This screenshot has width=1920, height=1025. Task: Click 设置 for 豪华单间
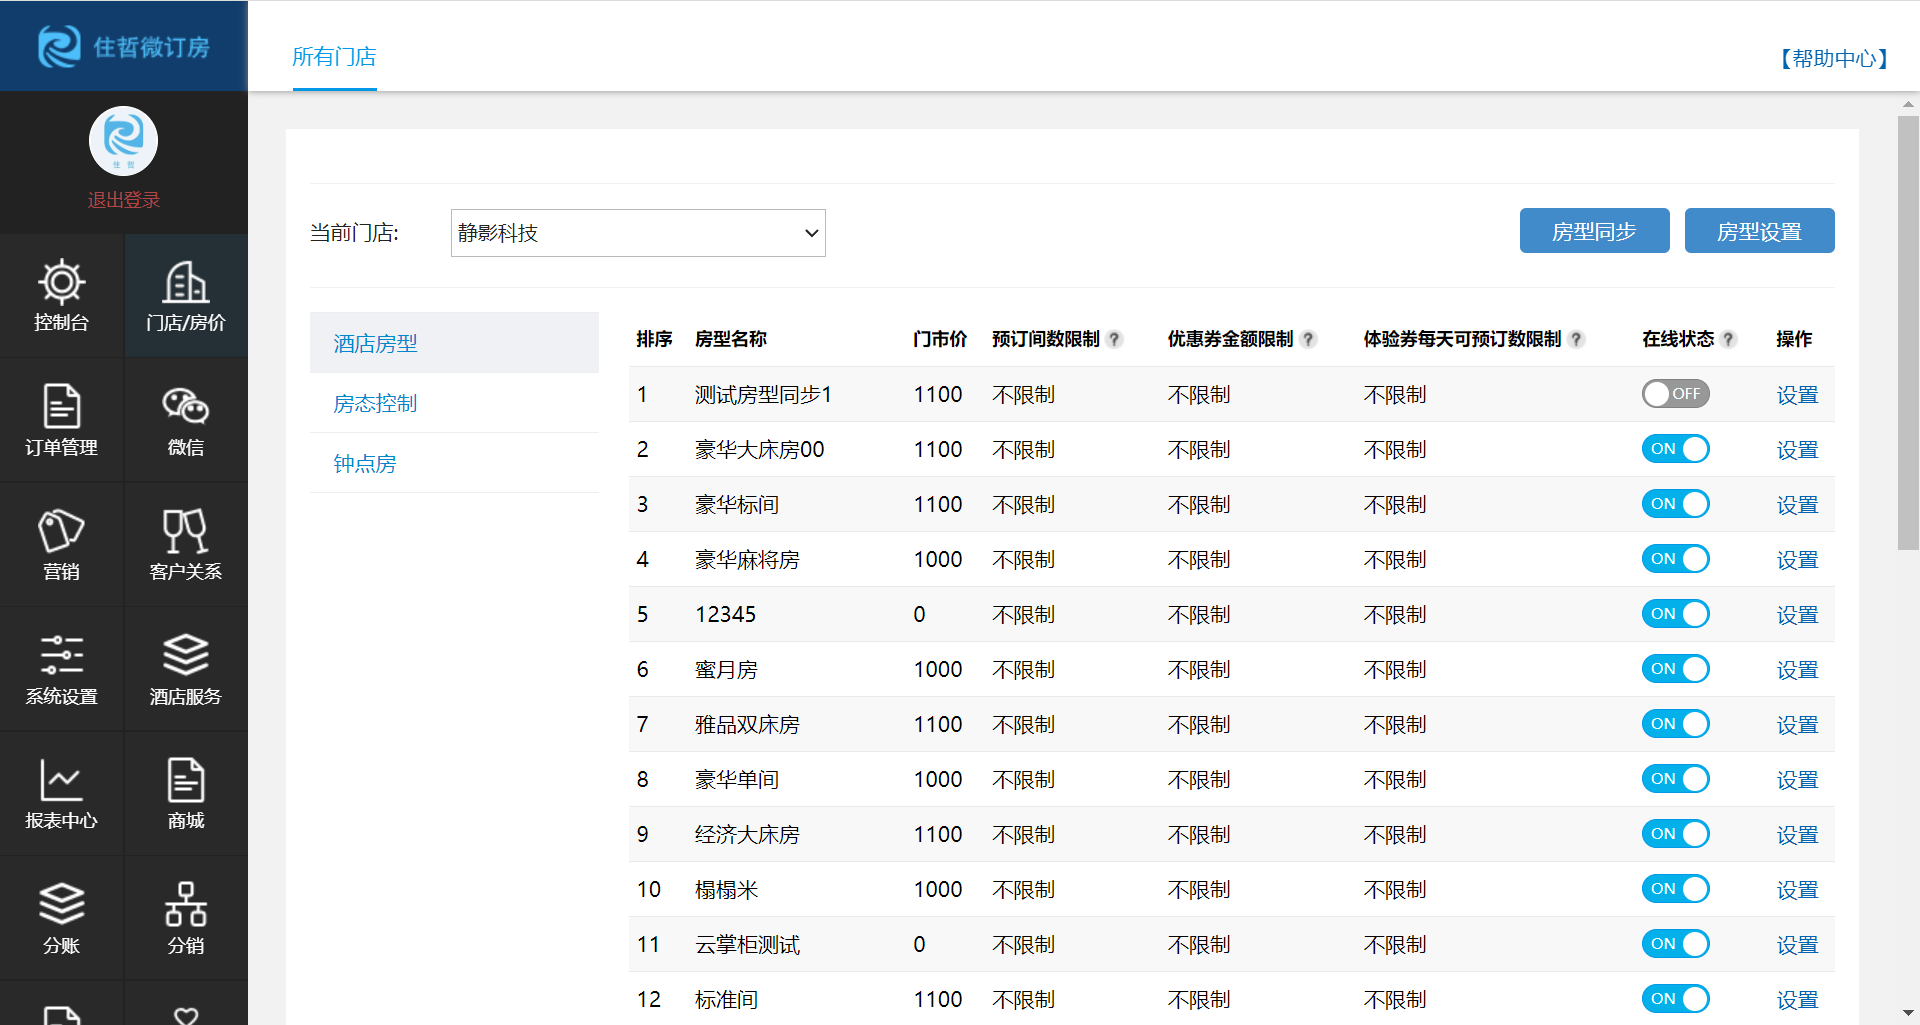click(1797, 780)
